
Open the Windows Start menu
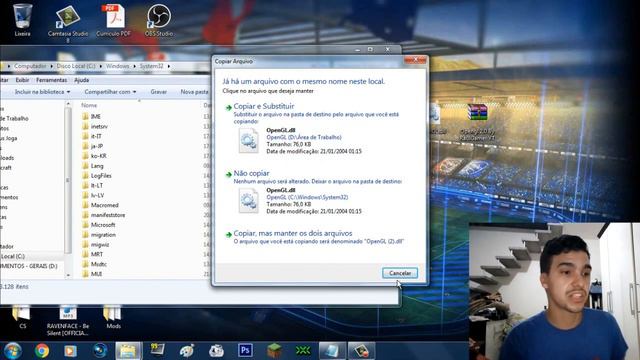(x=13, y=351)
